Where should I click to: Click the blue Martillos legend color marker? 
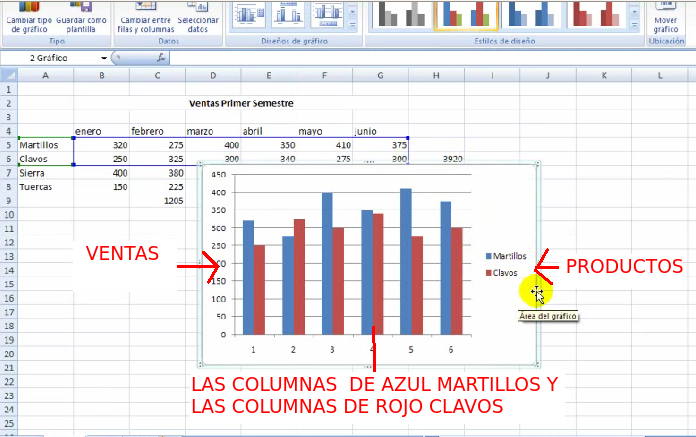pyautogui.click(x=487, y=256)
